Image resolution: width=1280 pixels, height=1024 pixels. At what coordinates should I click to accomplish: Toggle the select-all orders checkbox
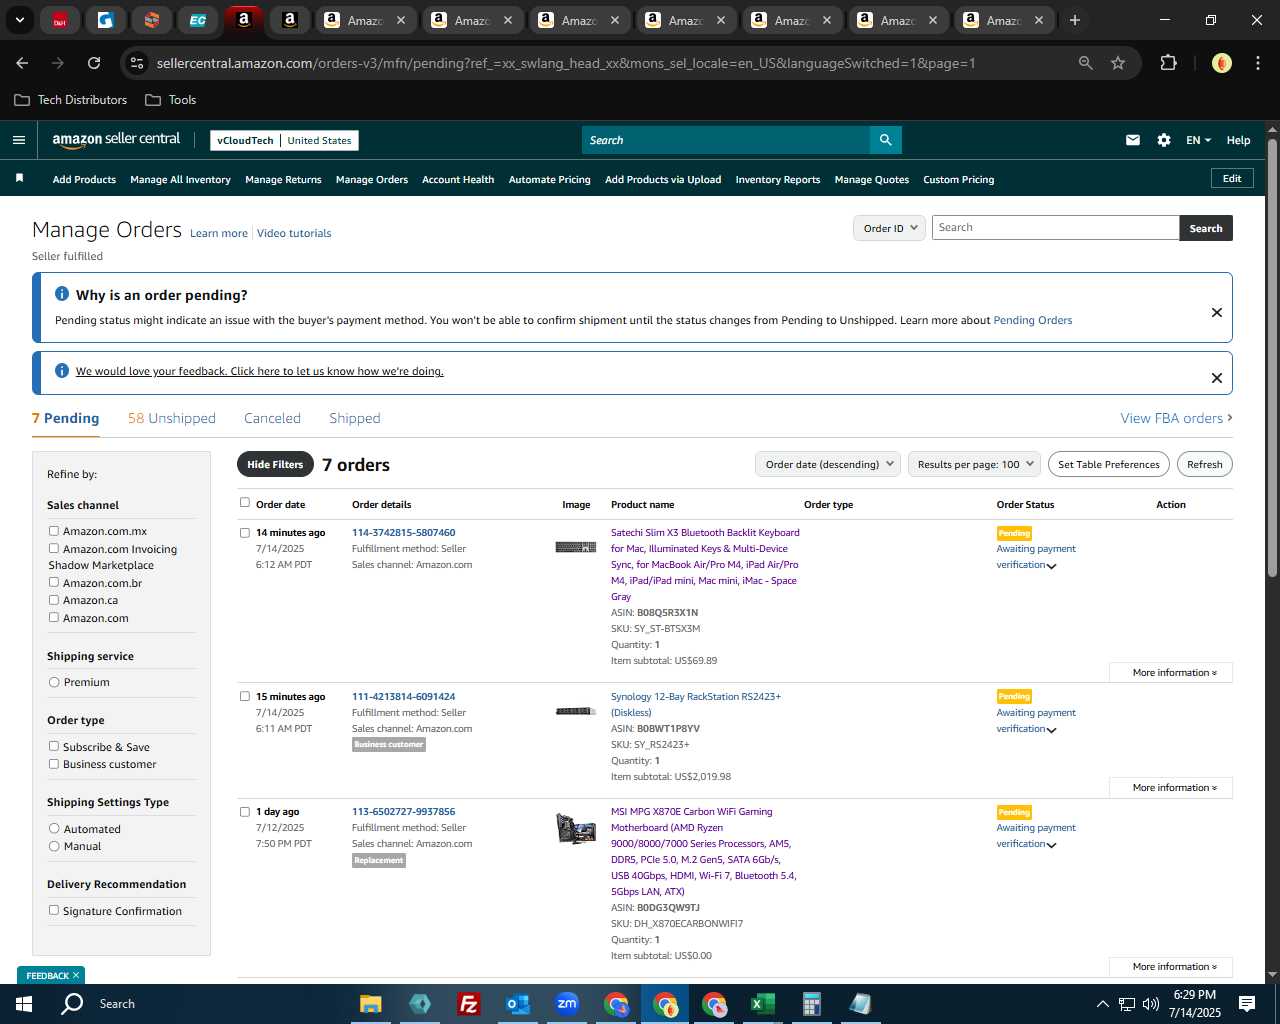pos(244,503)
